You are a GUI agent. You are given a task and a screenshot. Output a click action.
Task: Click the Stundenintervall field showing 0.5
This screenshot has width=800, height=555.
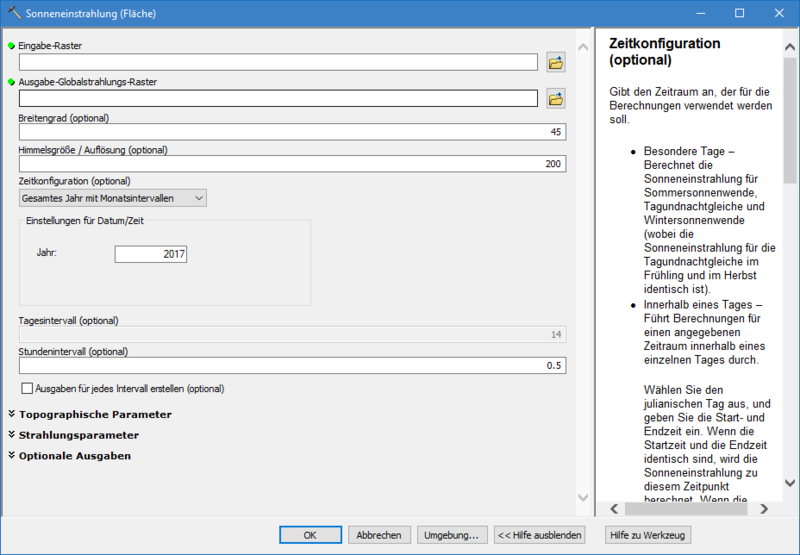click(292, 366)
